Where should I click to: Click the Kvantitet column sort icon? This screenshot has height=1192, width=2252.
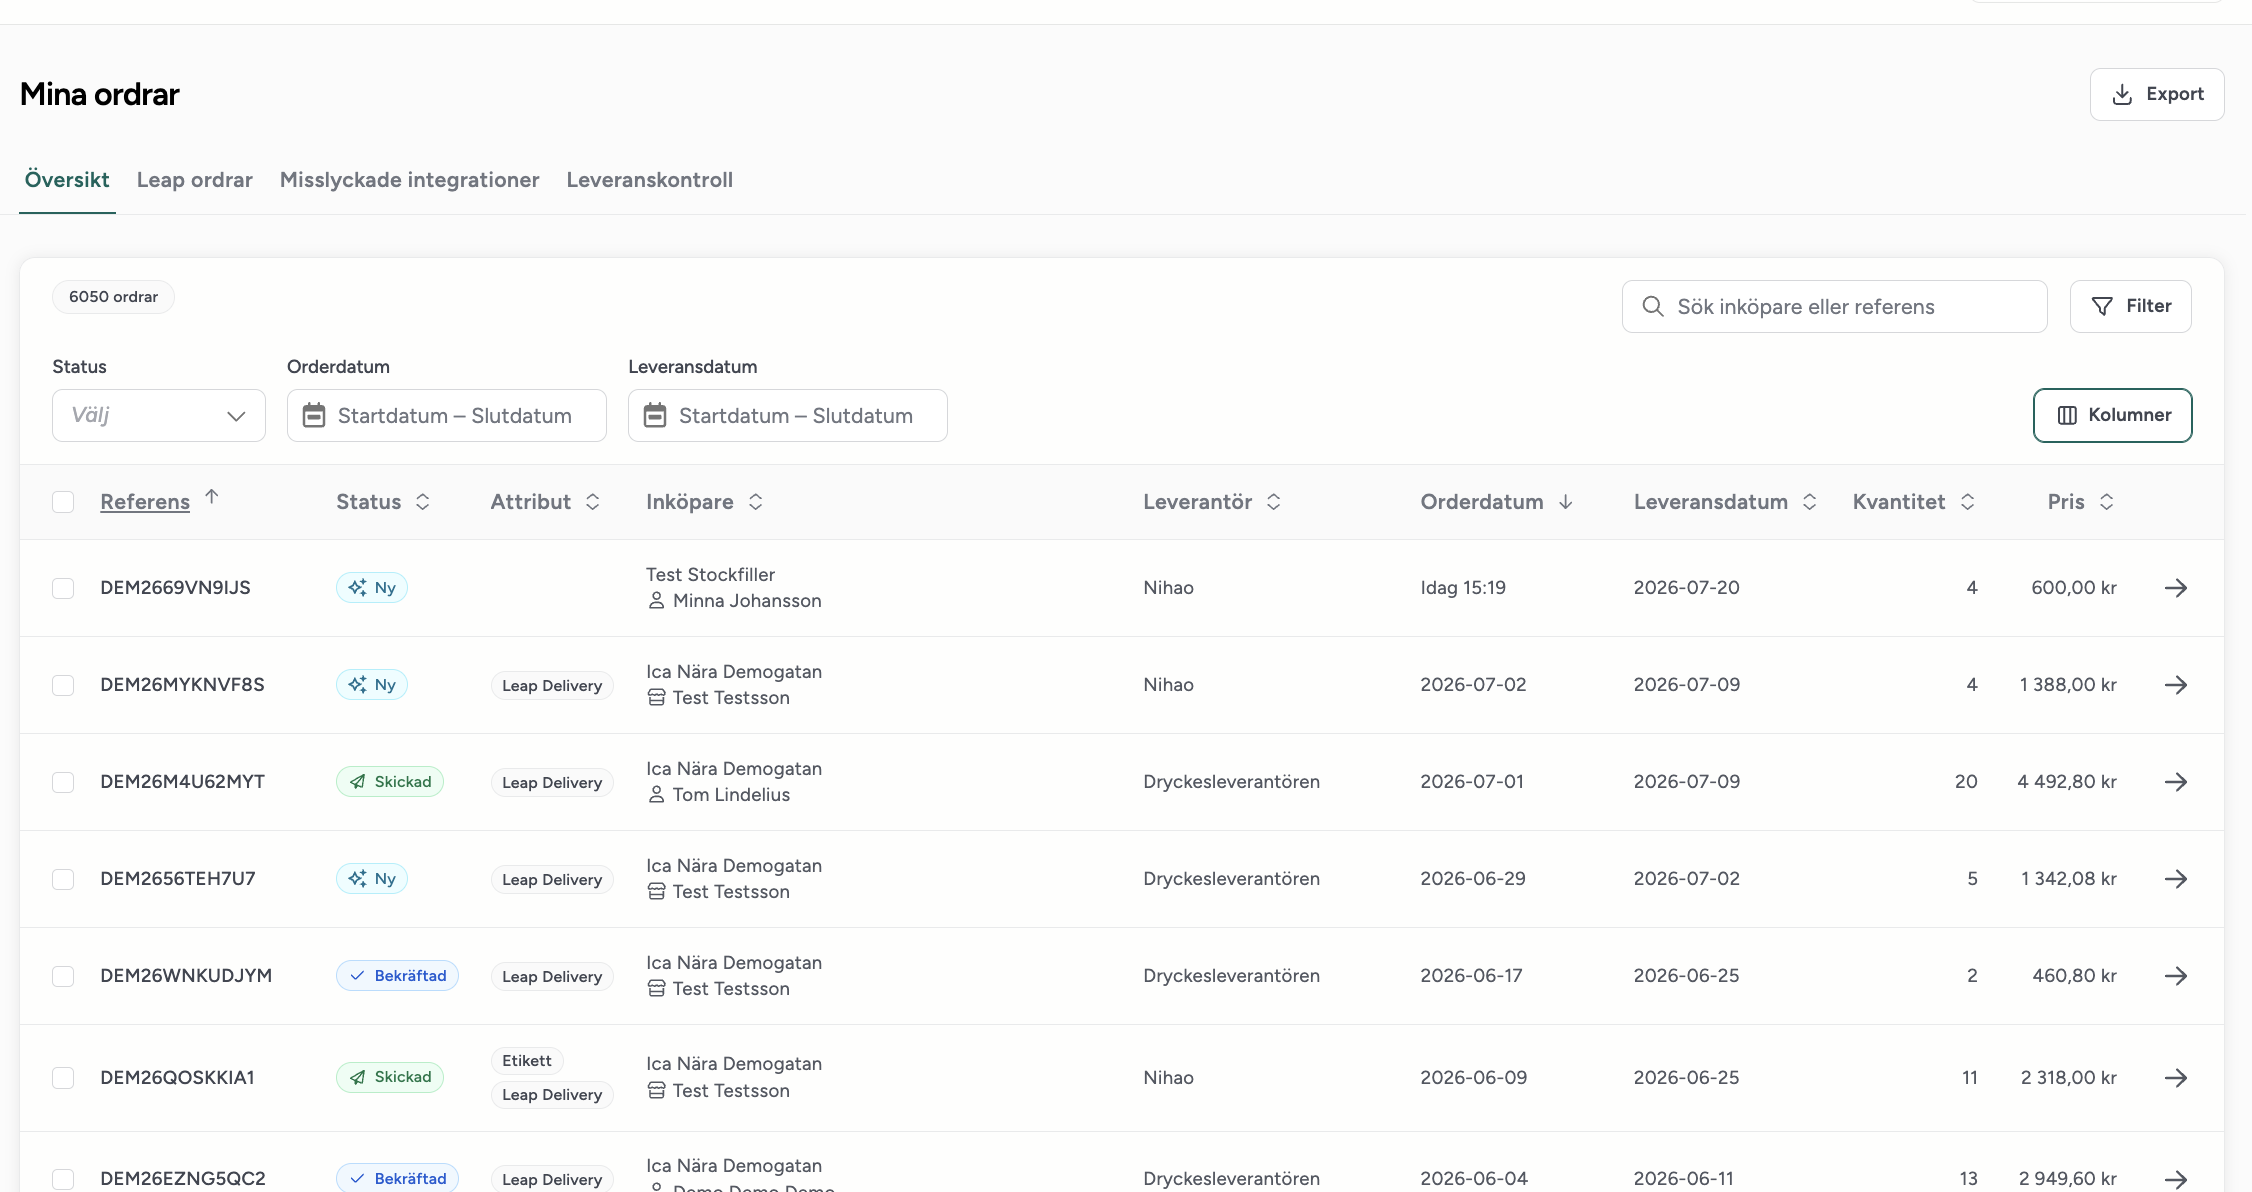point(1968,502)
